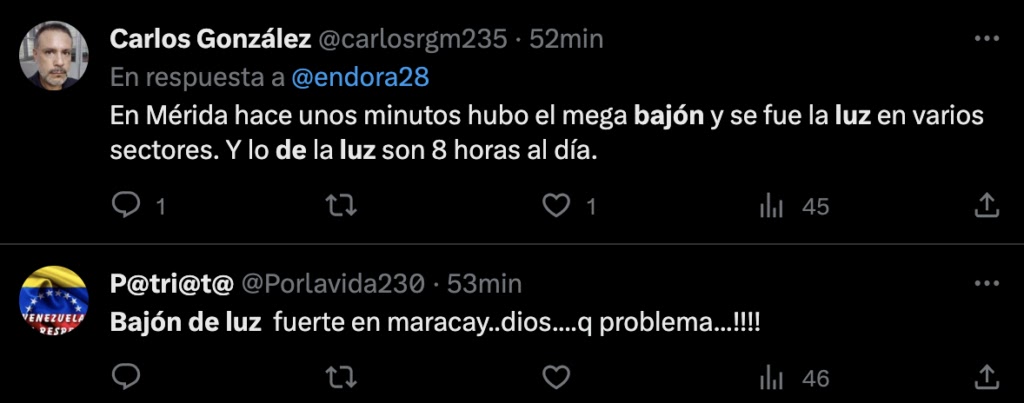Image resolution: width=1024 pixels, height=403 pixels.
Task: Click Carlos González's profile photo
Action: point(54,56)
